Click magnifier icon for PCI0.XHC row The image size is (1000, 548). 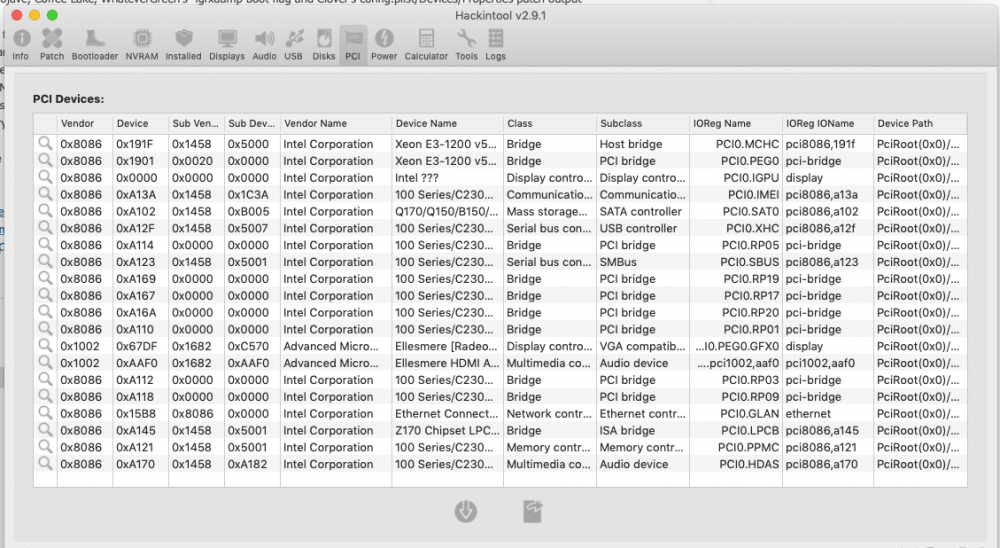pos(45,228)
